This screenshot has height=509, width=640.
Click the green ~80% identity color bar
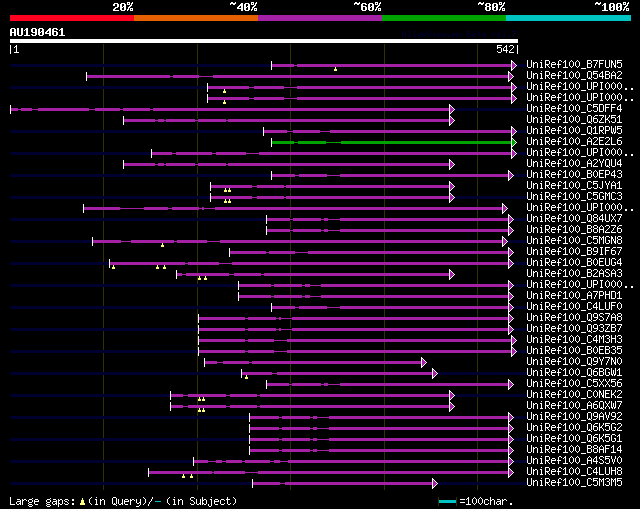(444, 18)
